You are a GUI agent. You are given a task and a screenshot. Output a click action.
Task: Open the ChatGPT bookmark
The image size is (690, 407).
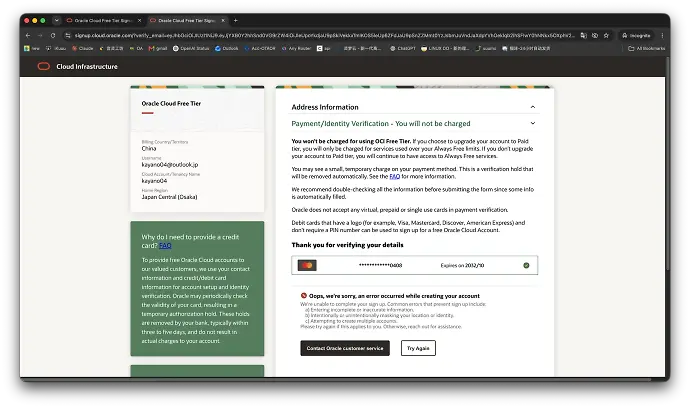403,48
